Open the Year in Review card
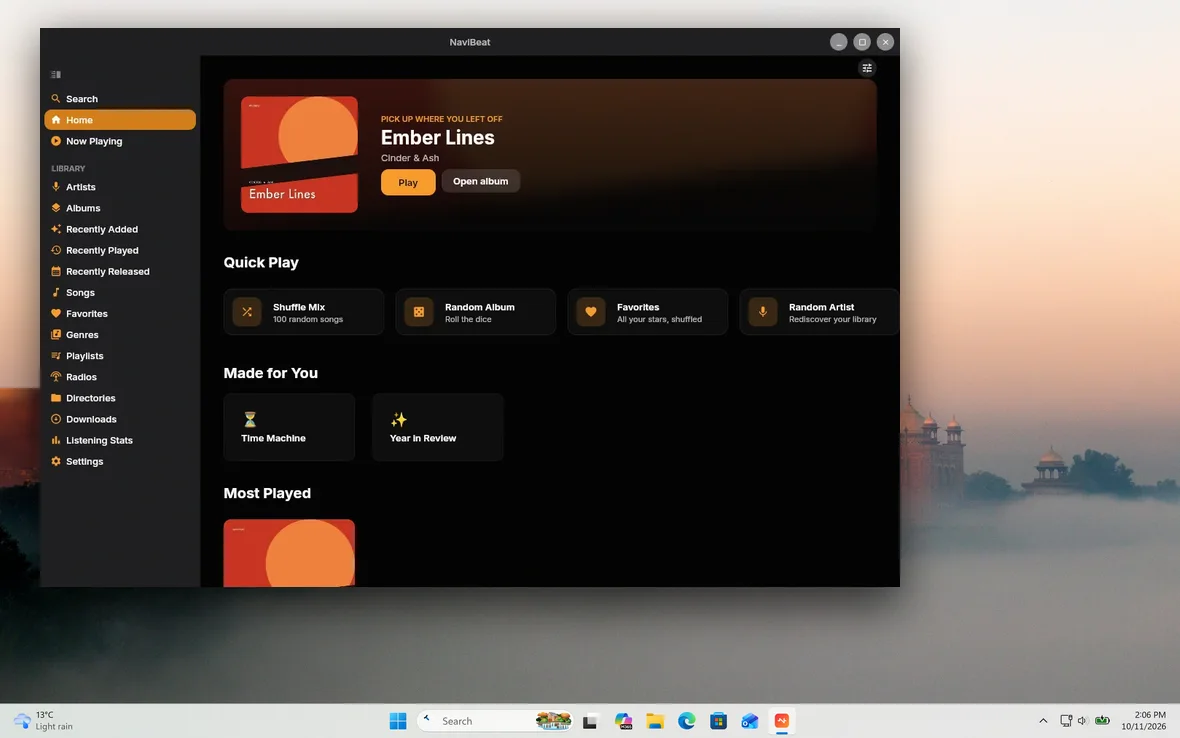Image resolution: width=1180 pixels, height=738 pixels. point(437,427)
